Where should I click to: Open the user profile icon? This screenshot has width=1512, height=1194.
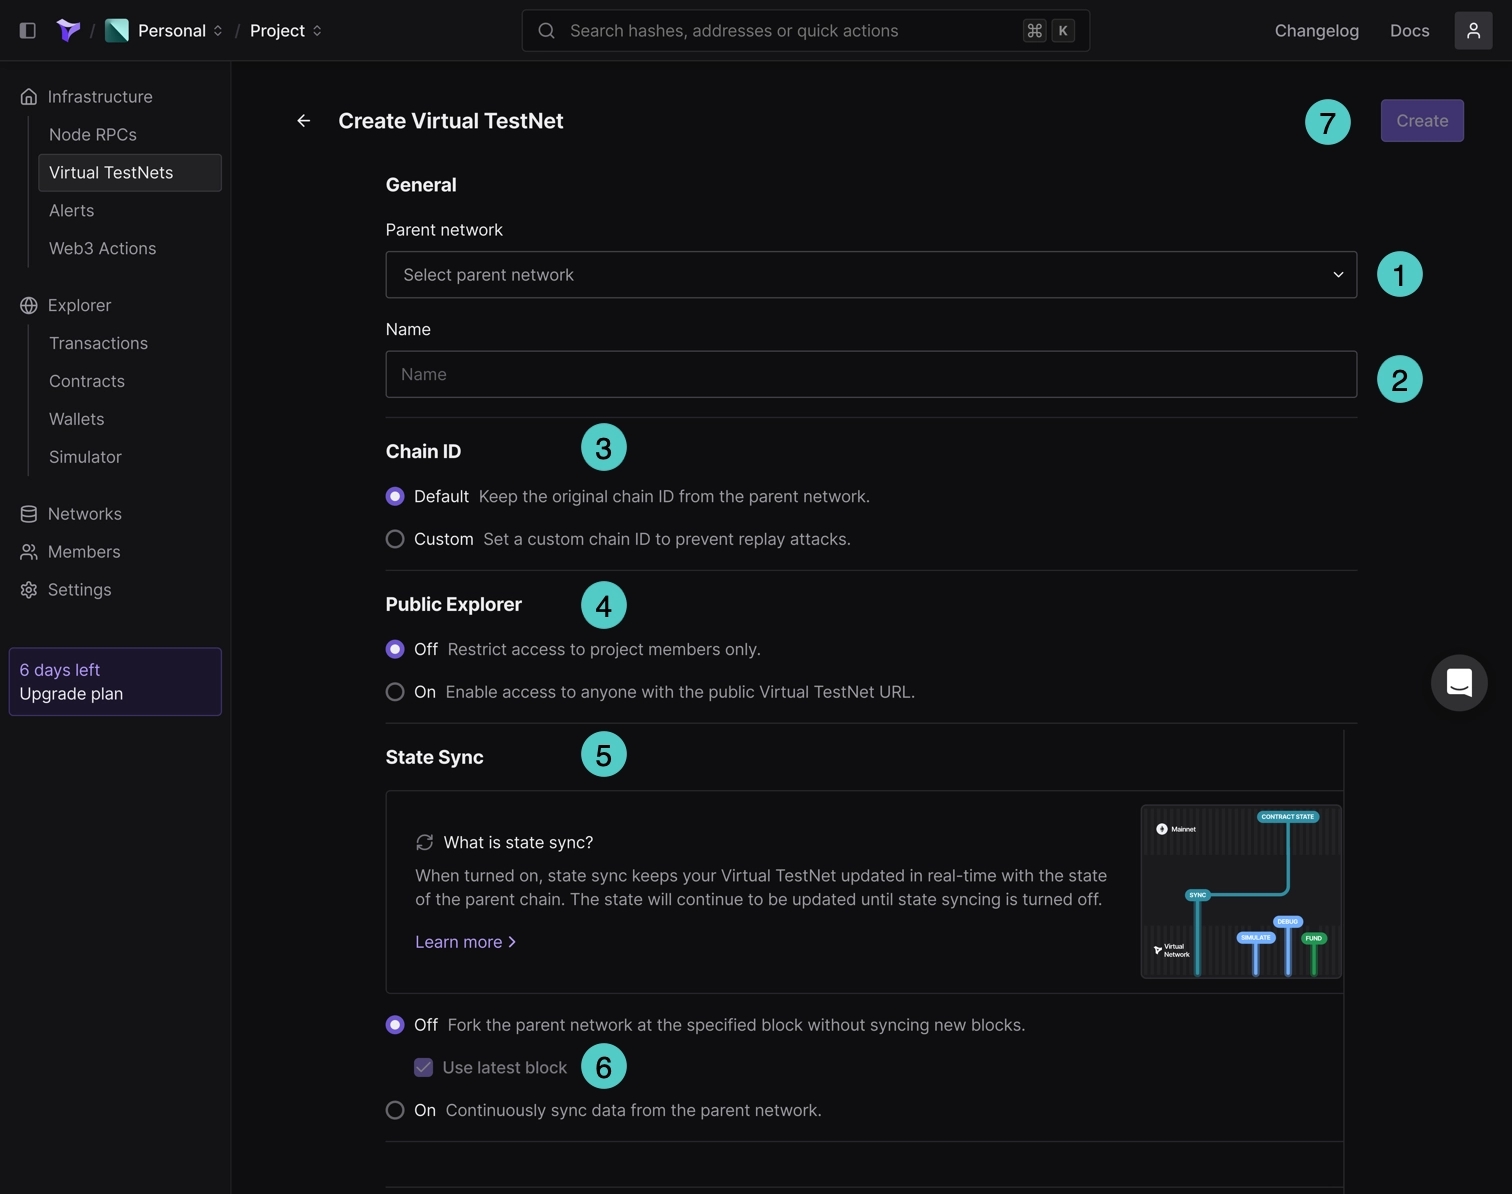tap(1472, 31)
